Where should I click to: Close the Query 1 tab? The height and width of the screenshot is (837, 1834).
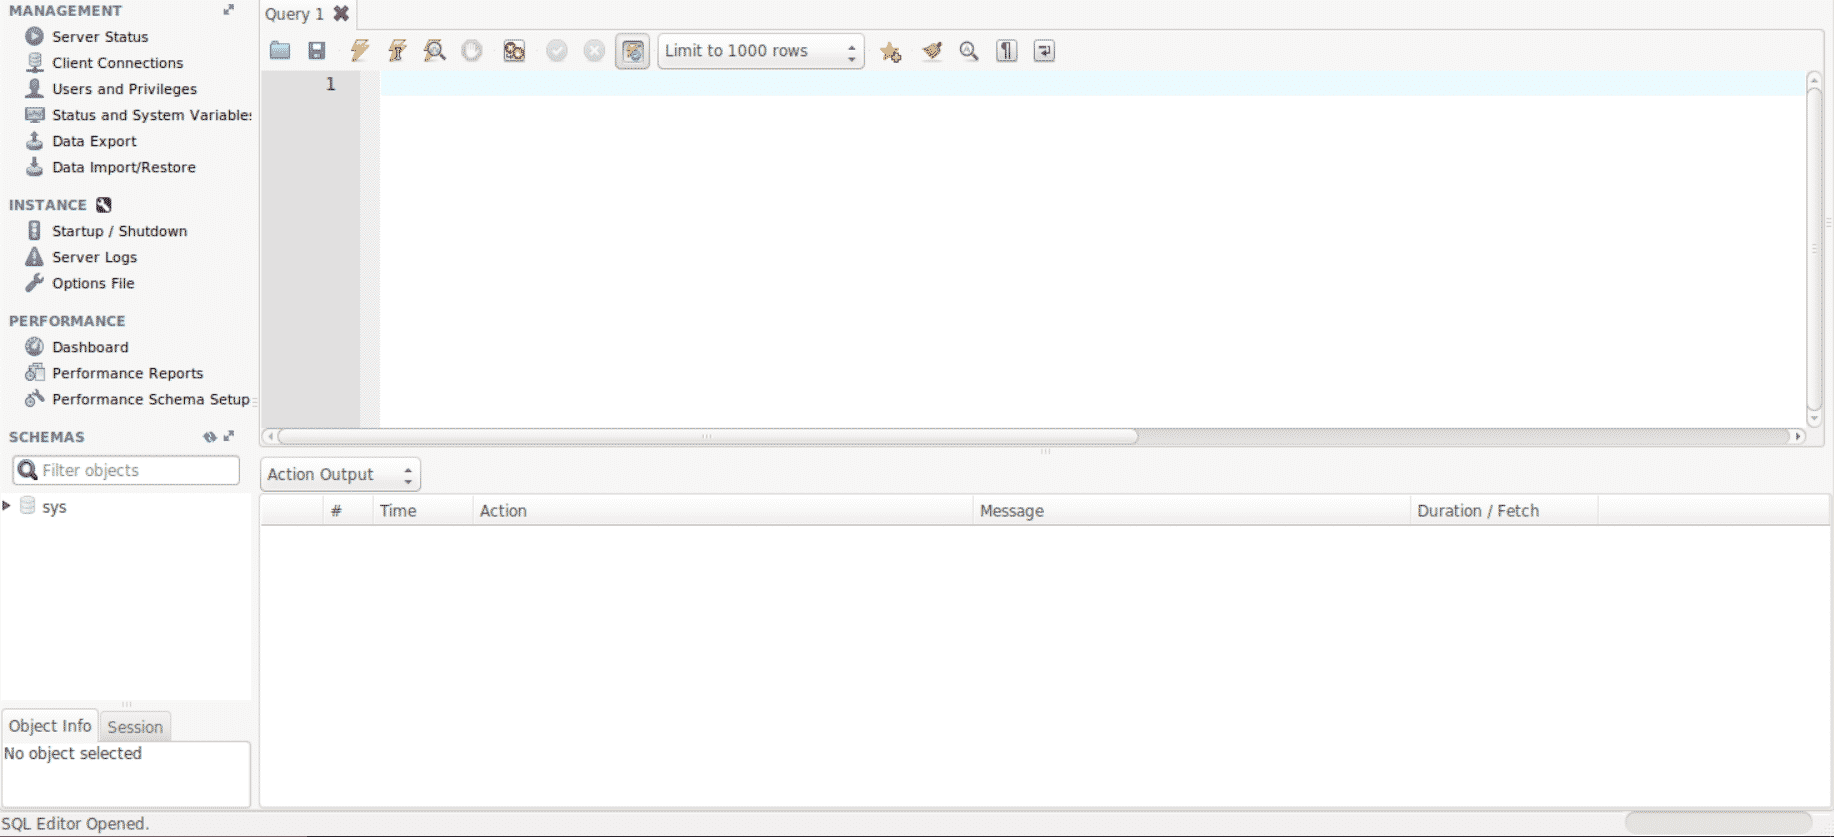[x=341, y=14]
